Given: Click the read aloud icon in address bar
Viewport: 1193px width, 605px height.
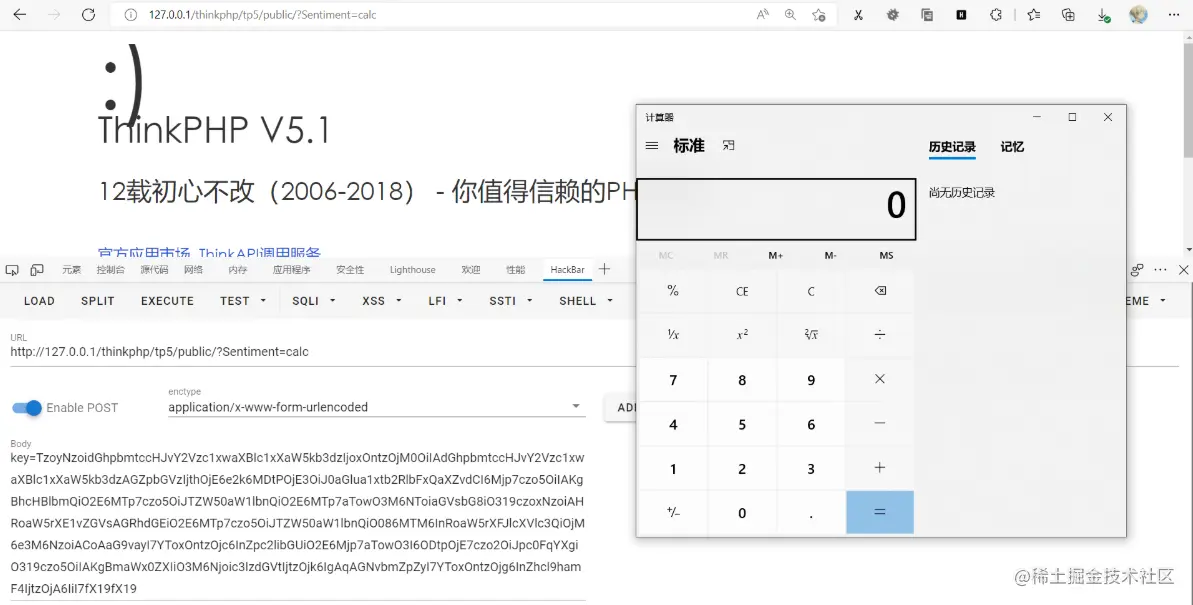Looking at the screenshot, I should [x=762, y=14].
